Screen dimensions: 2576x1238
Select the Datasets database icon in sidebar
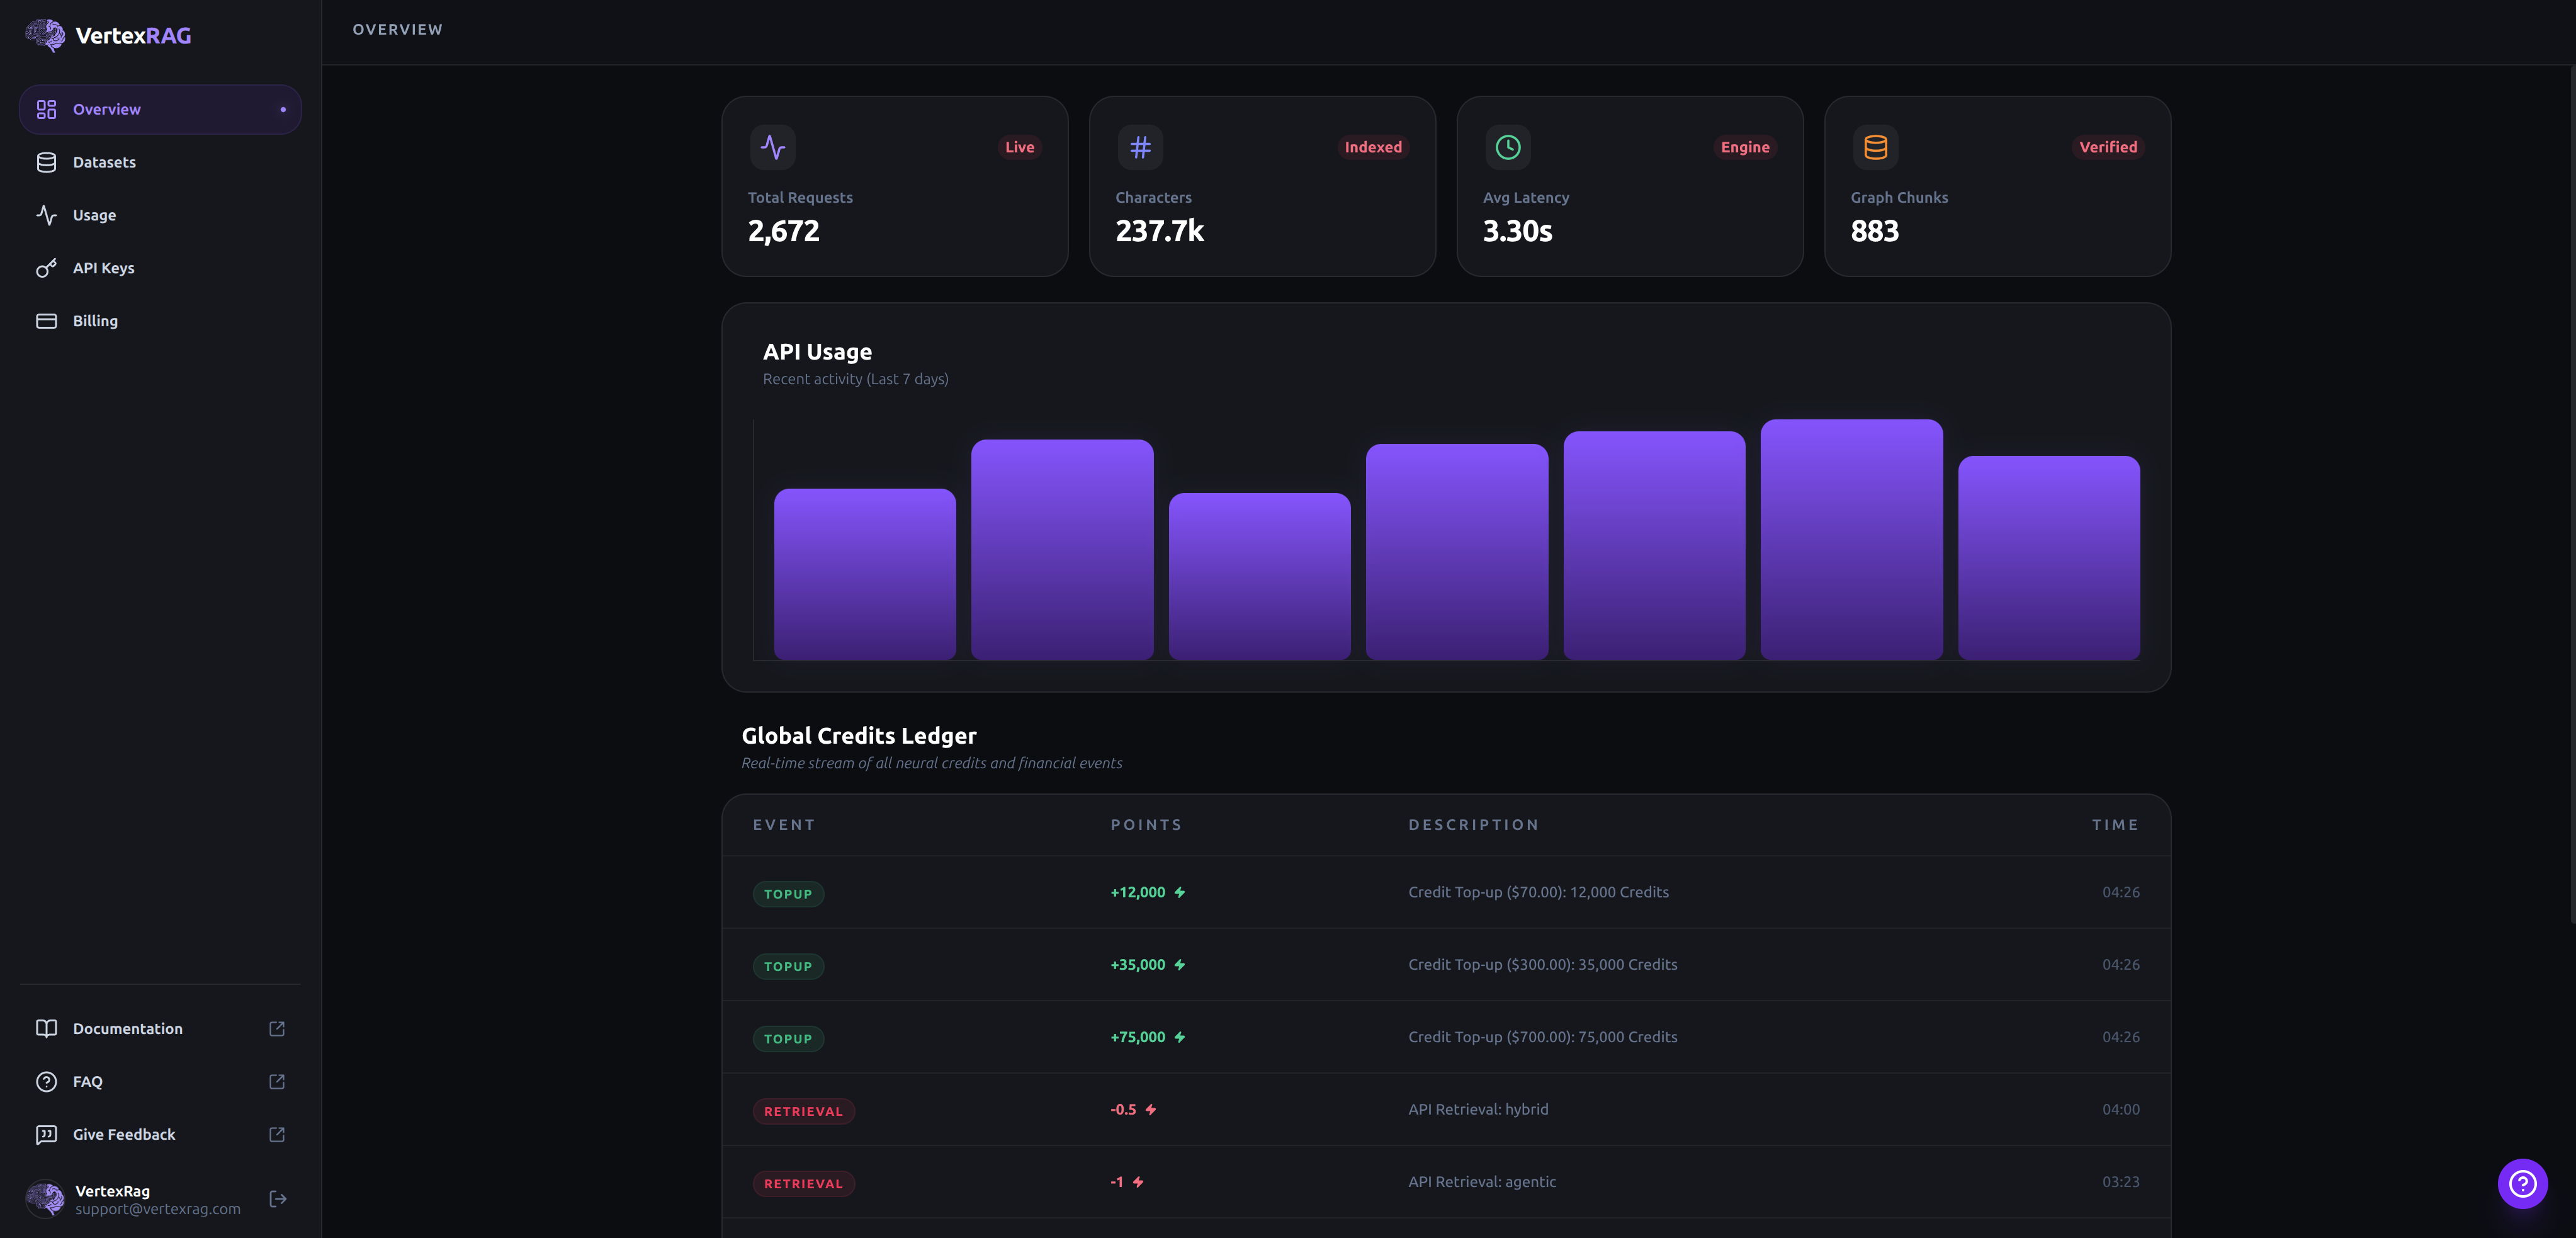(x=47, y=161)
